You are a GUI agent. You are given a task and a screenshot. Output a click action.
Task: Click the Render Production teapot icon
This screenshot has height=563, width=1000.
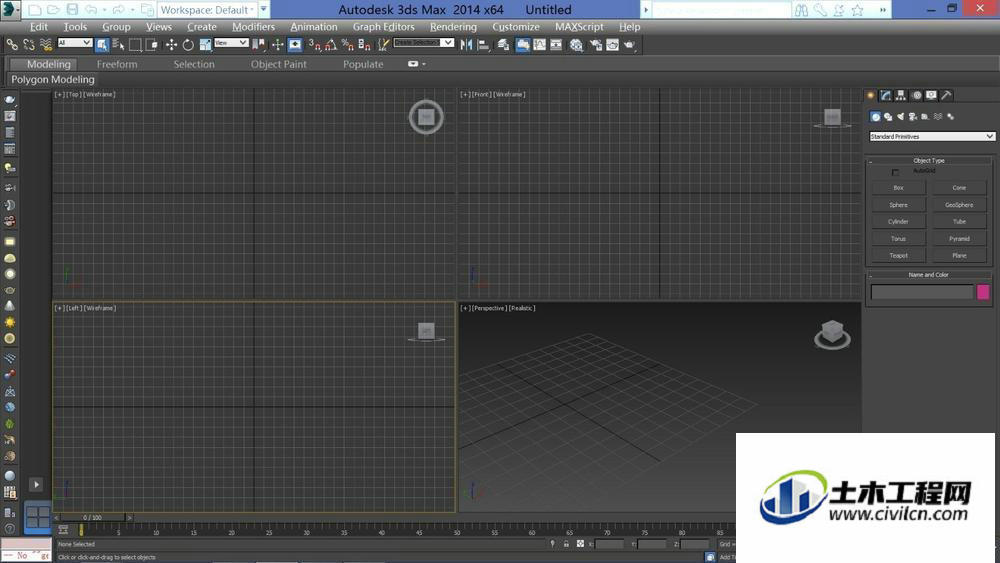click(629, 45)
